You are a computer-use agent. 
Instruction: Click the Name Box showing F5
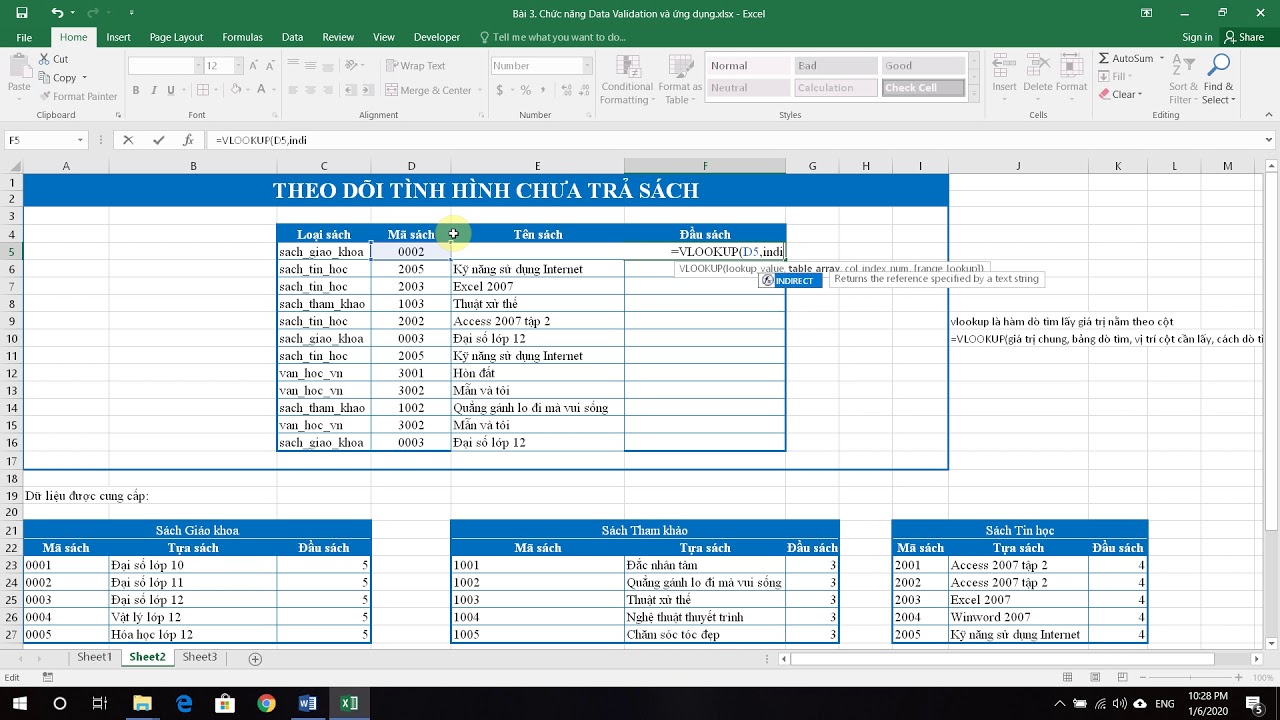point(45,140)
